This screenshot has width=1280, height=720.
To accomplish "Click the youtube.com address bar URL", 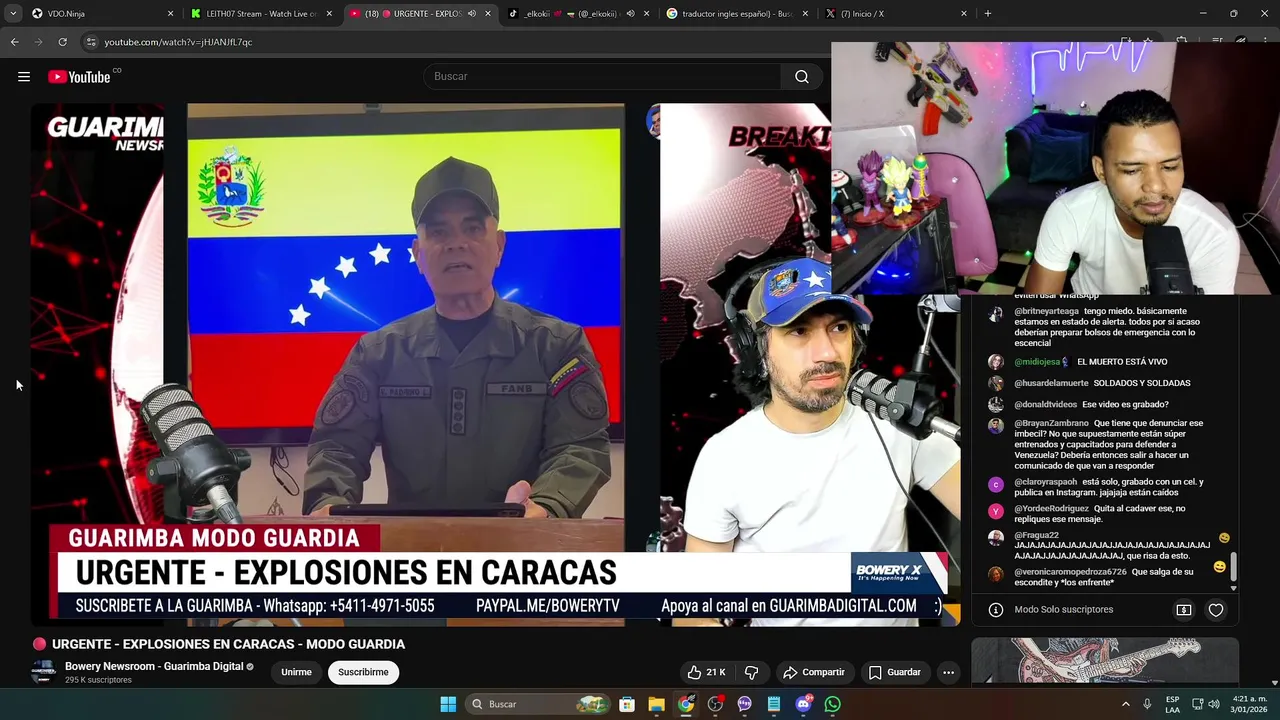I will coord(178,42).
